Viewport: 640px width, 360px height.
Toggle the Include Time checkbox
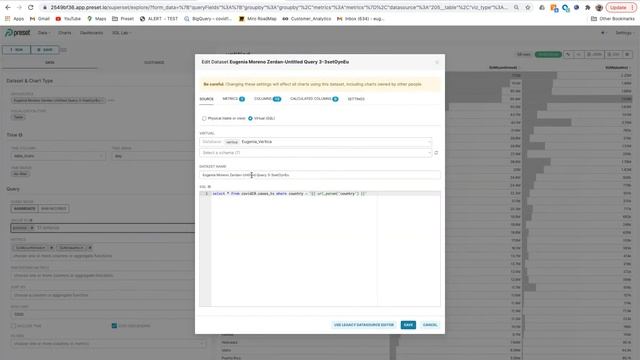tap(13, 326)
